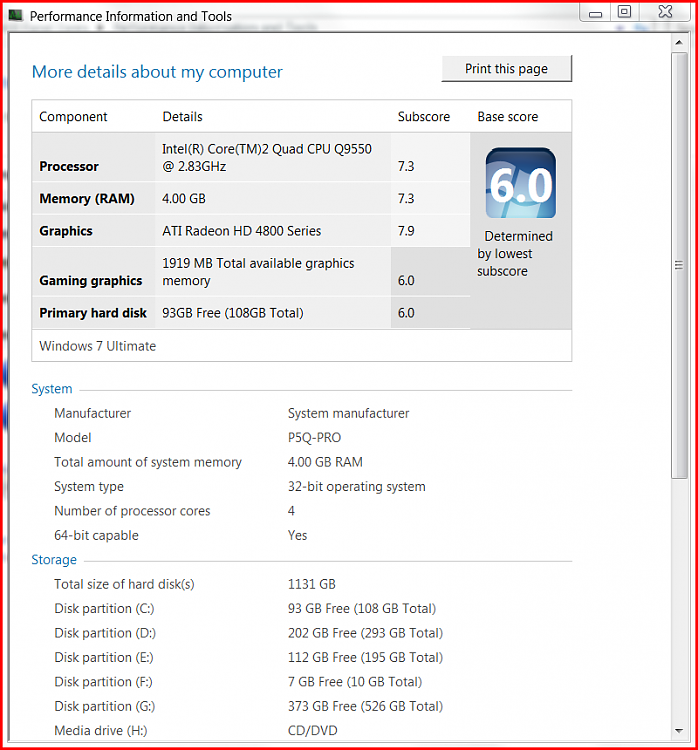Viewport: 698px width, 750px height.
Task: Click the 4.00 GB RAM value
Action: coord(325,462)
